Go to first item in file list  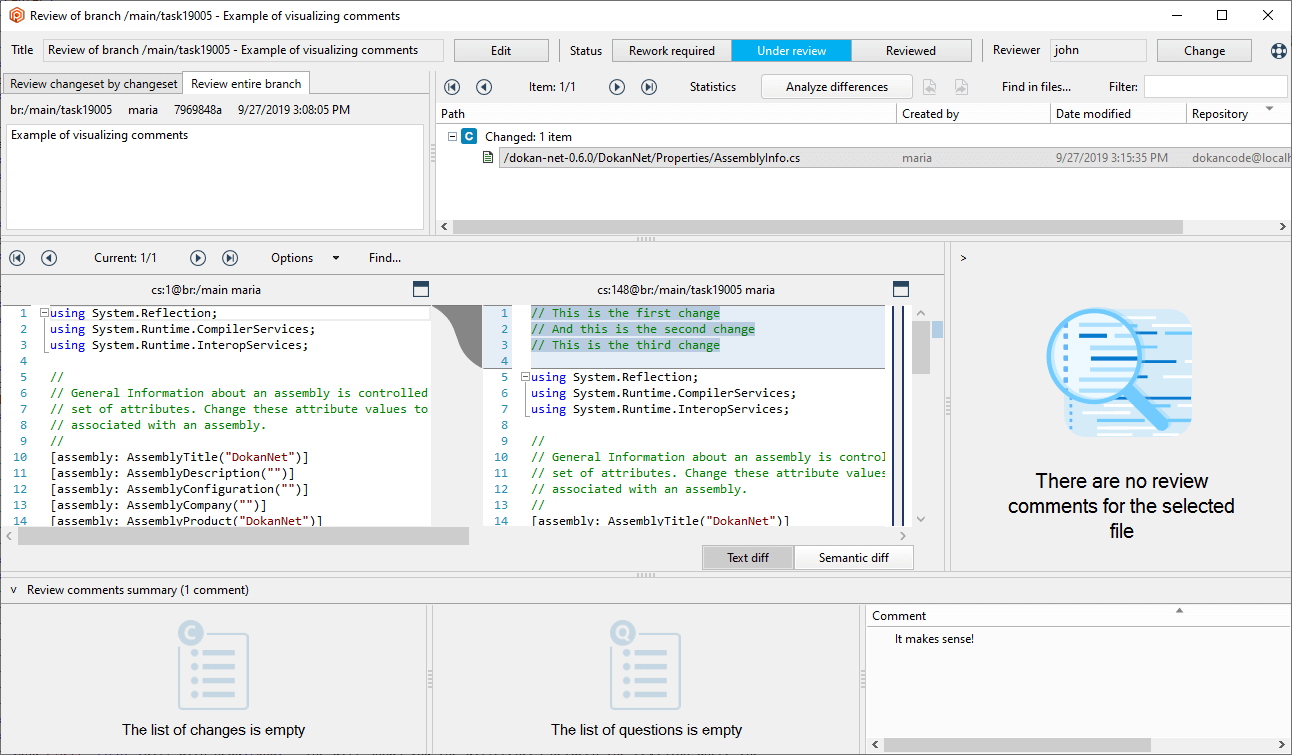coord(452,87)
